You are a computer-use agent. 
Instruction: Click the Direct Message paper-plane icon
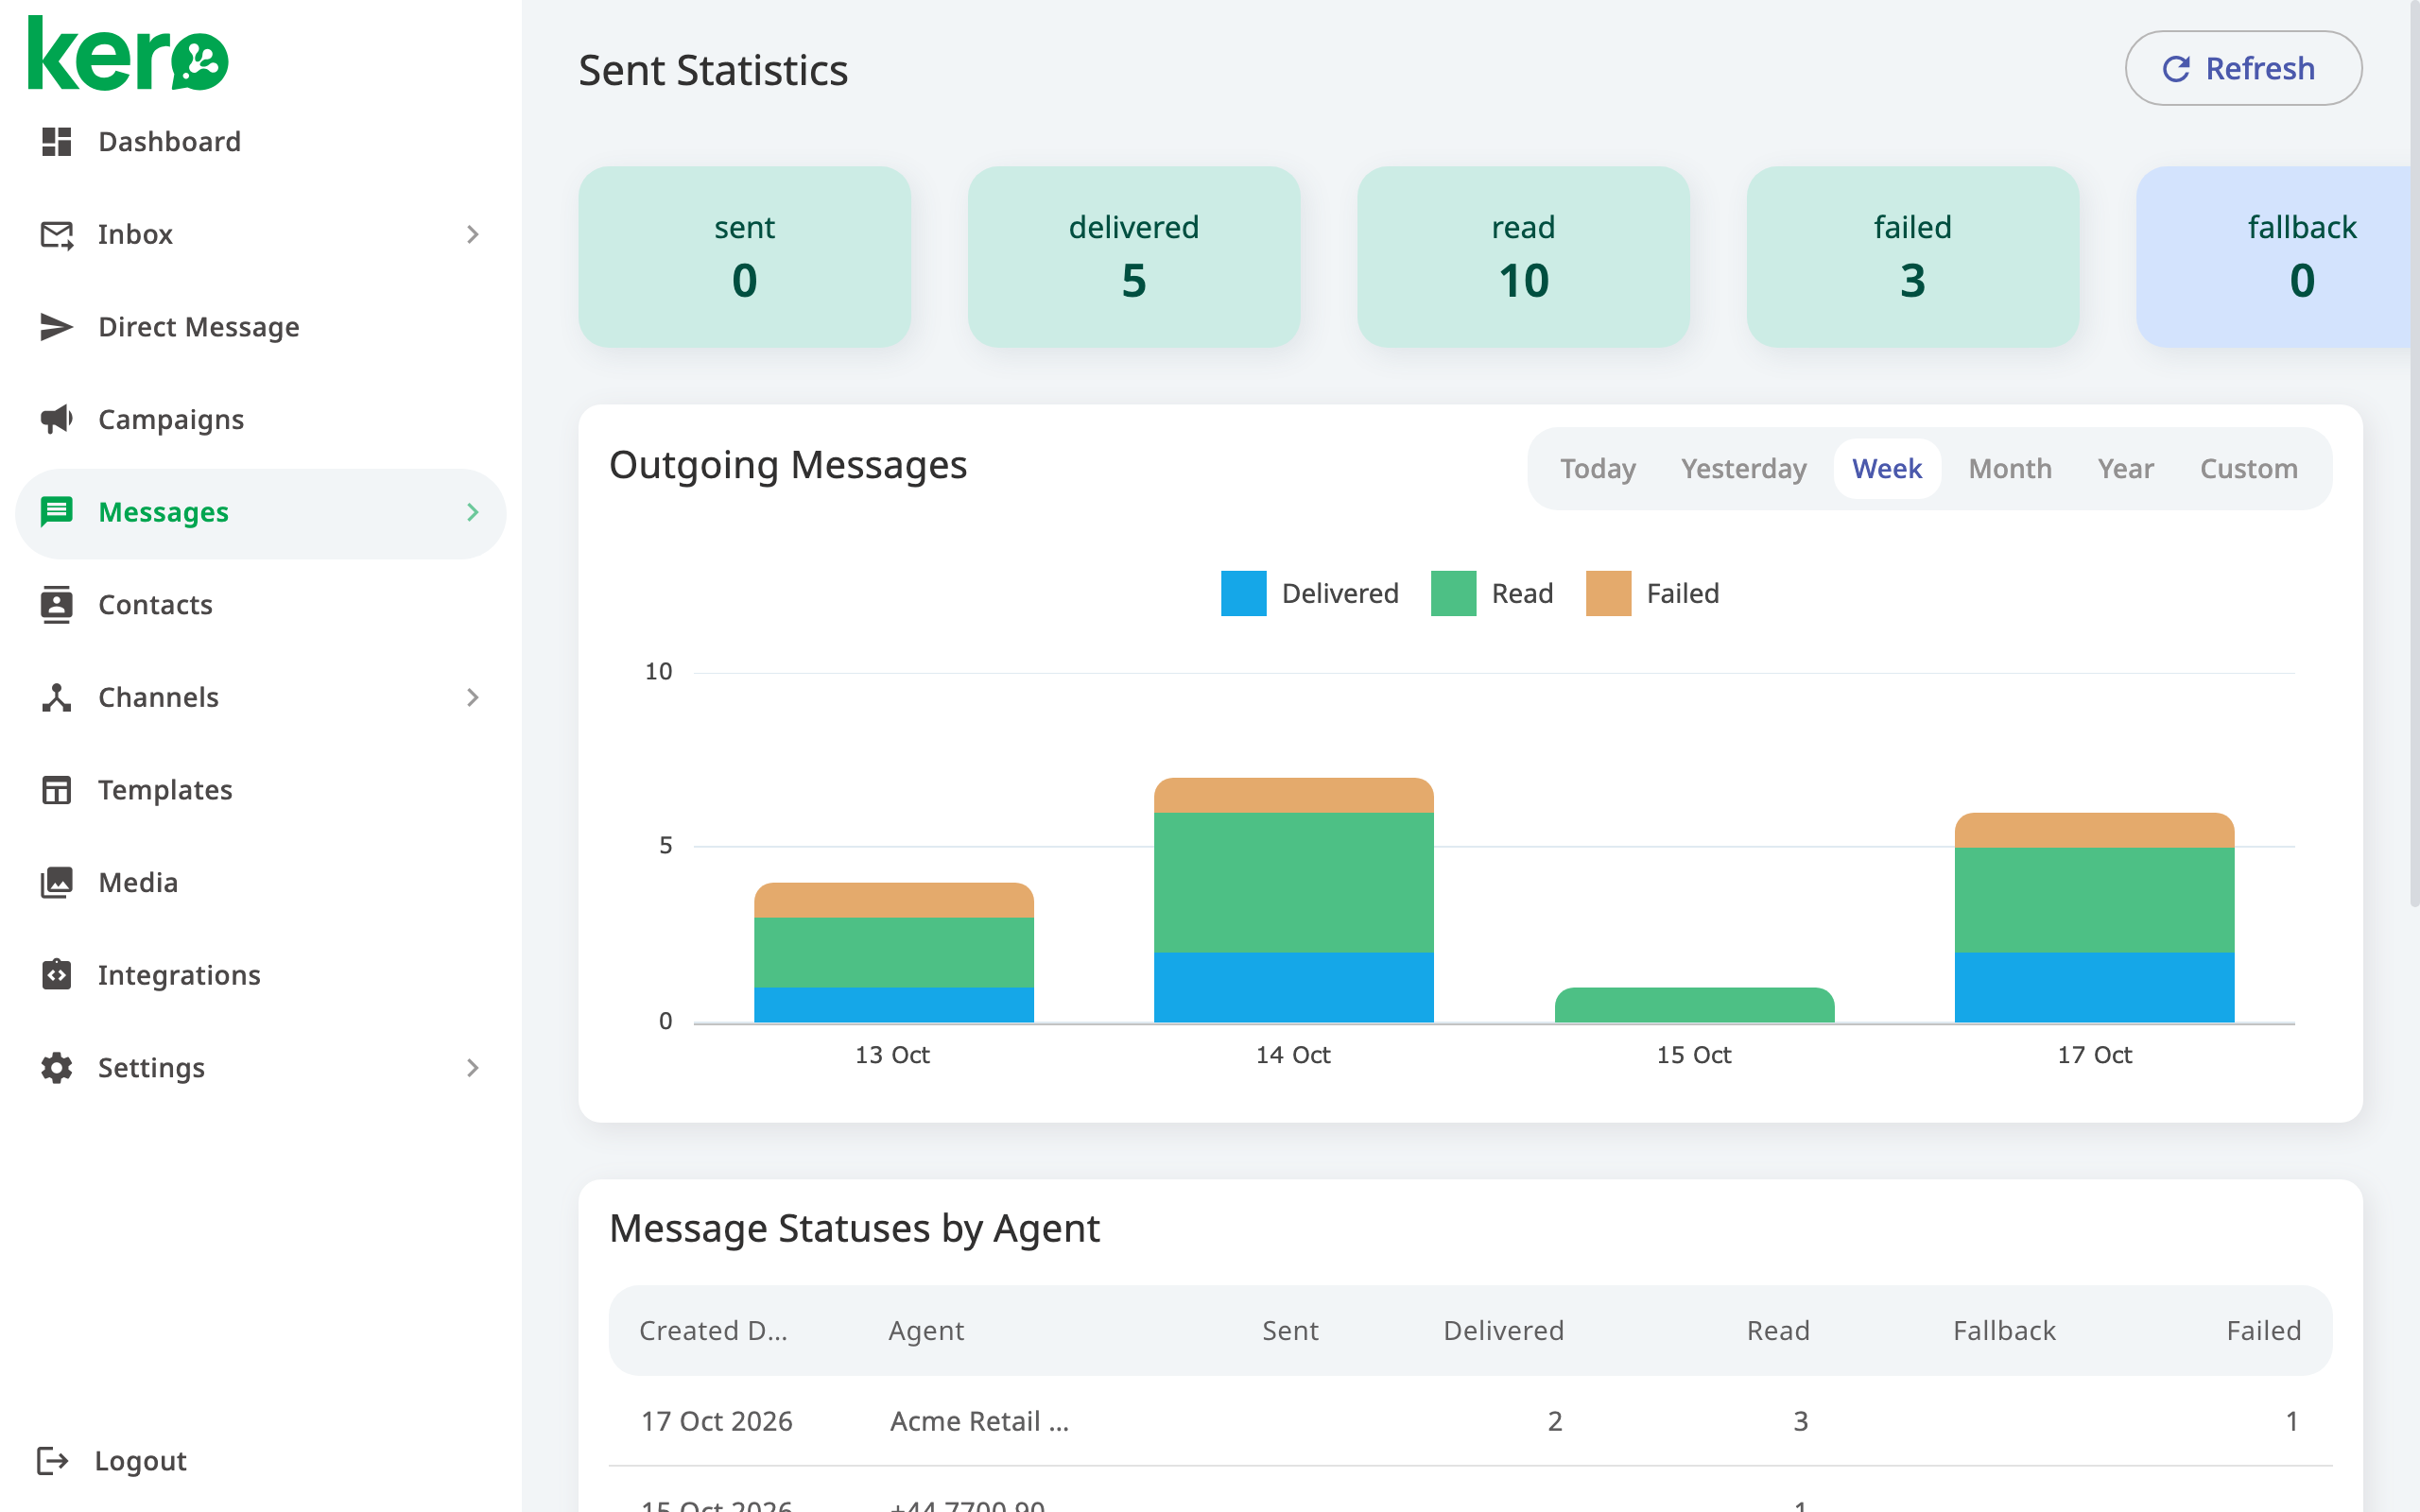(x=57, y=327)
